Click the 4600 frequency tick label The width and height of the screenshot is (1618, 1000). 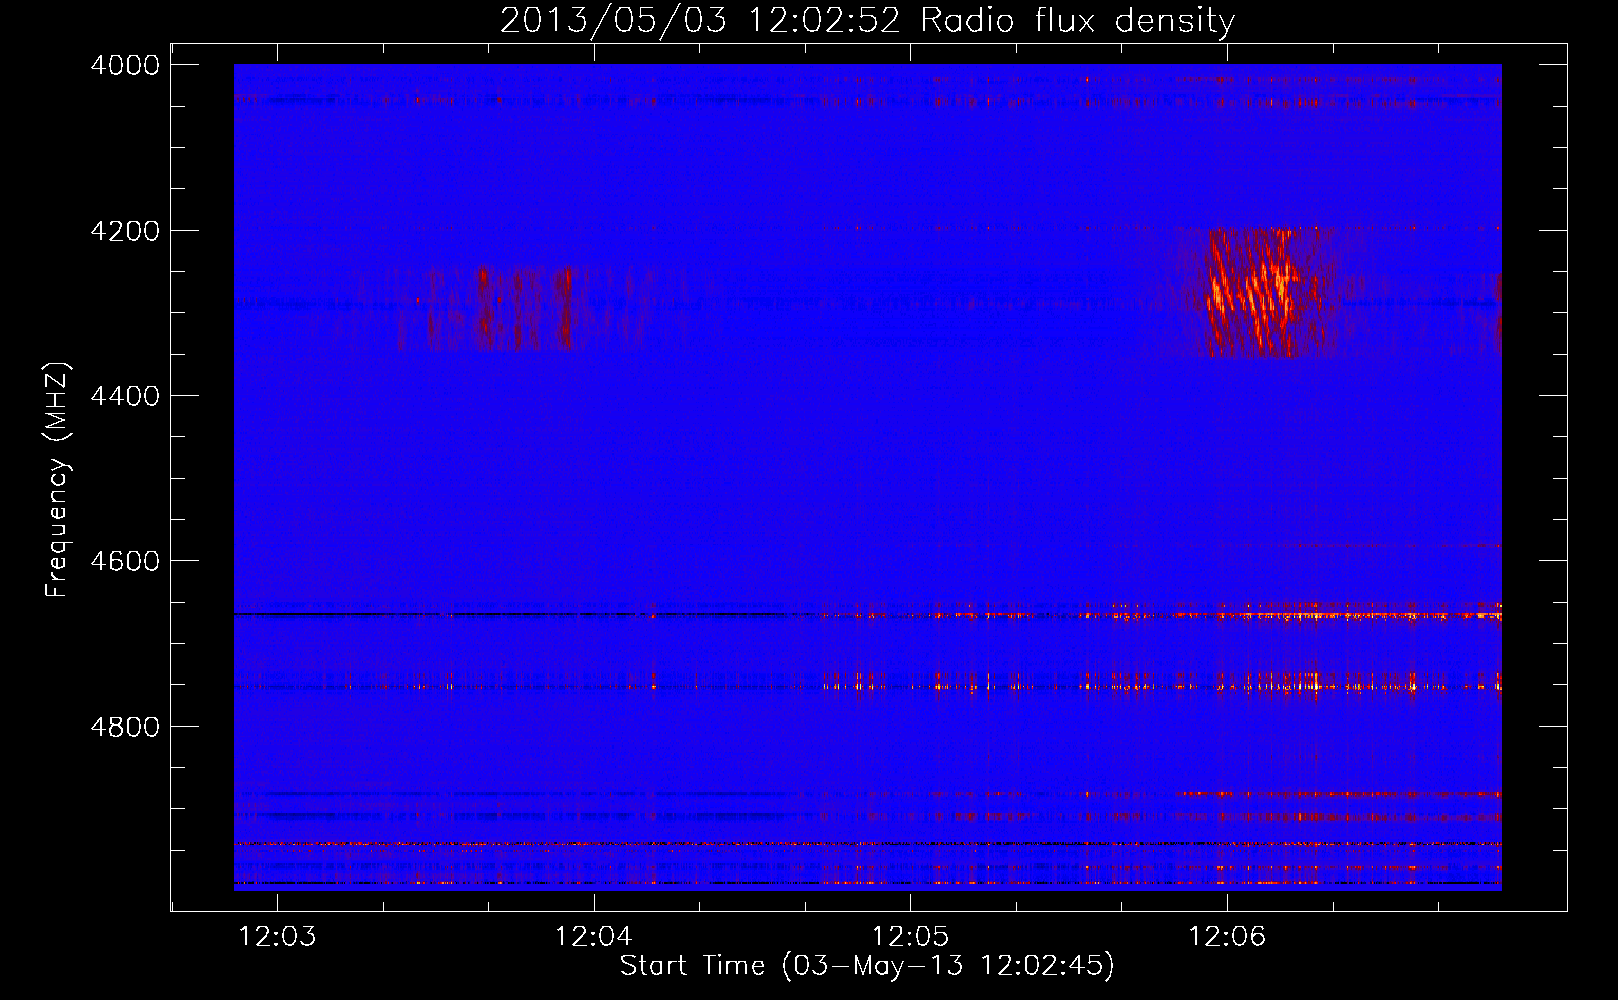point(125,561)
